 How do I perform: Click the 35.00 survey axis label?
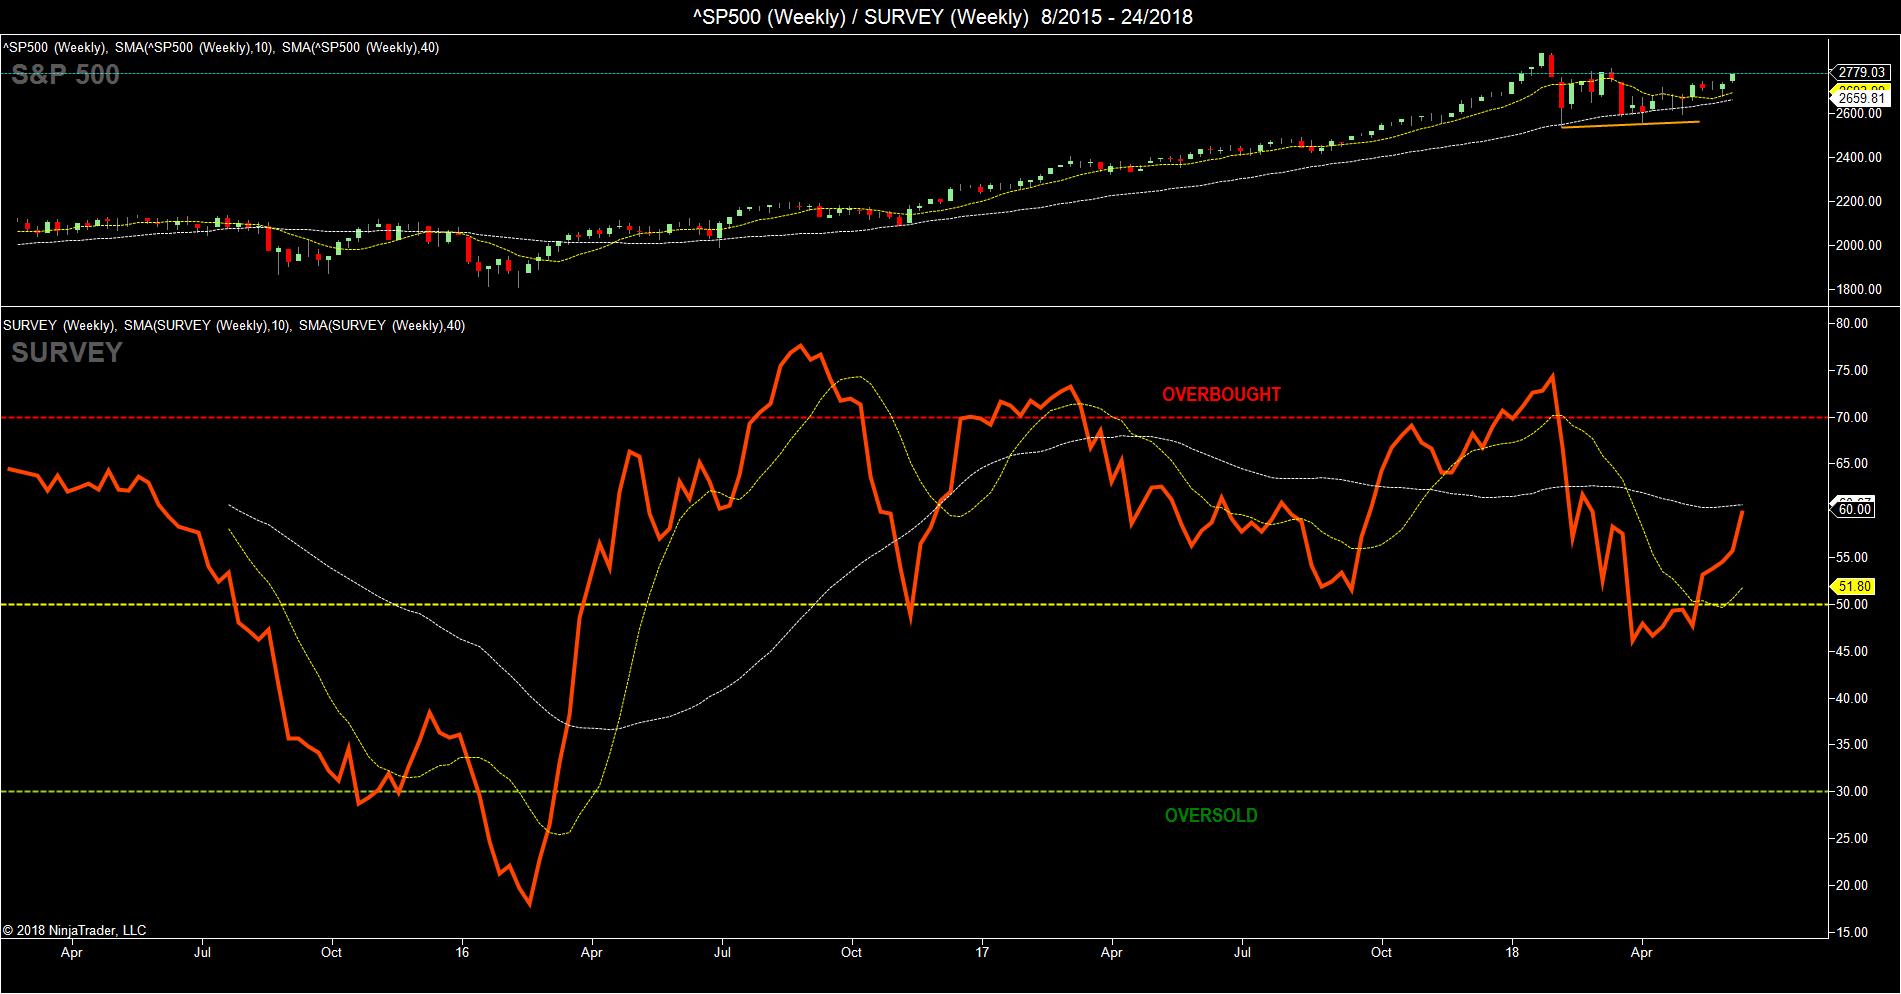[x=1852, y=744]
